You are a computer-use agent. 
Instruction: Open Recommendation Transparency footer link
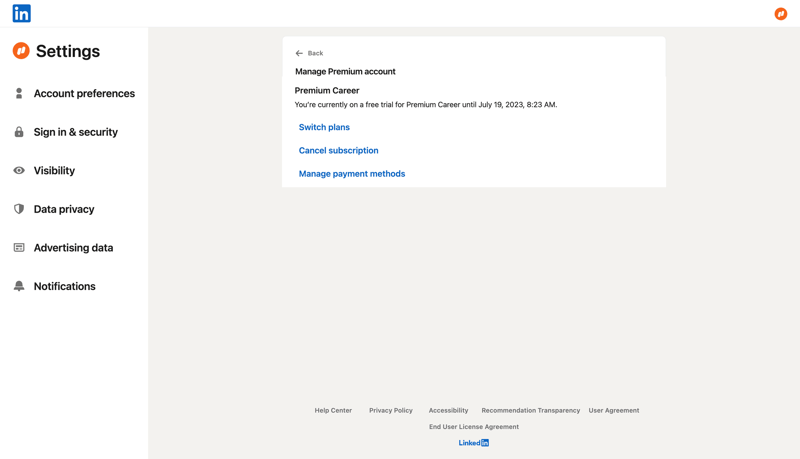tap(531, 410)
